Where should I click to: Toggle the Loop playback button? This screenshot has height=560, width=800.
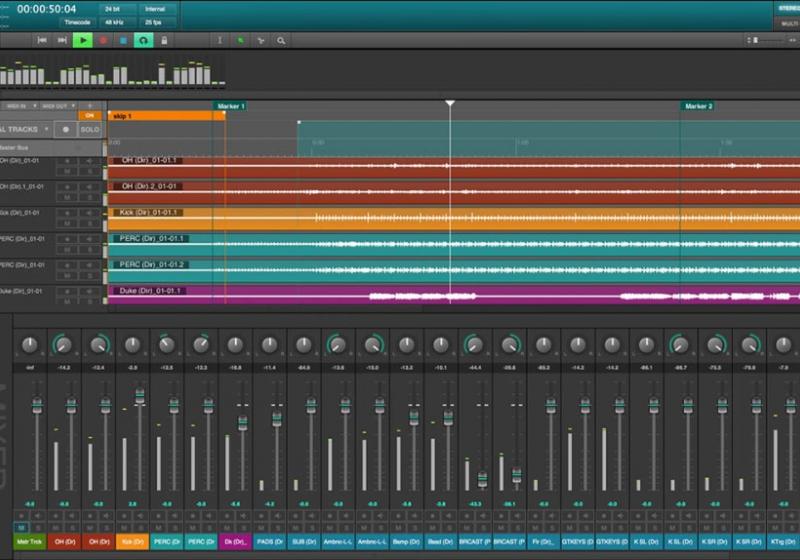point(143,40)
